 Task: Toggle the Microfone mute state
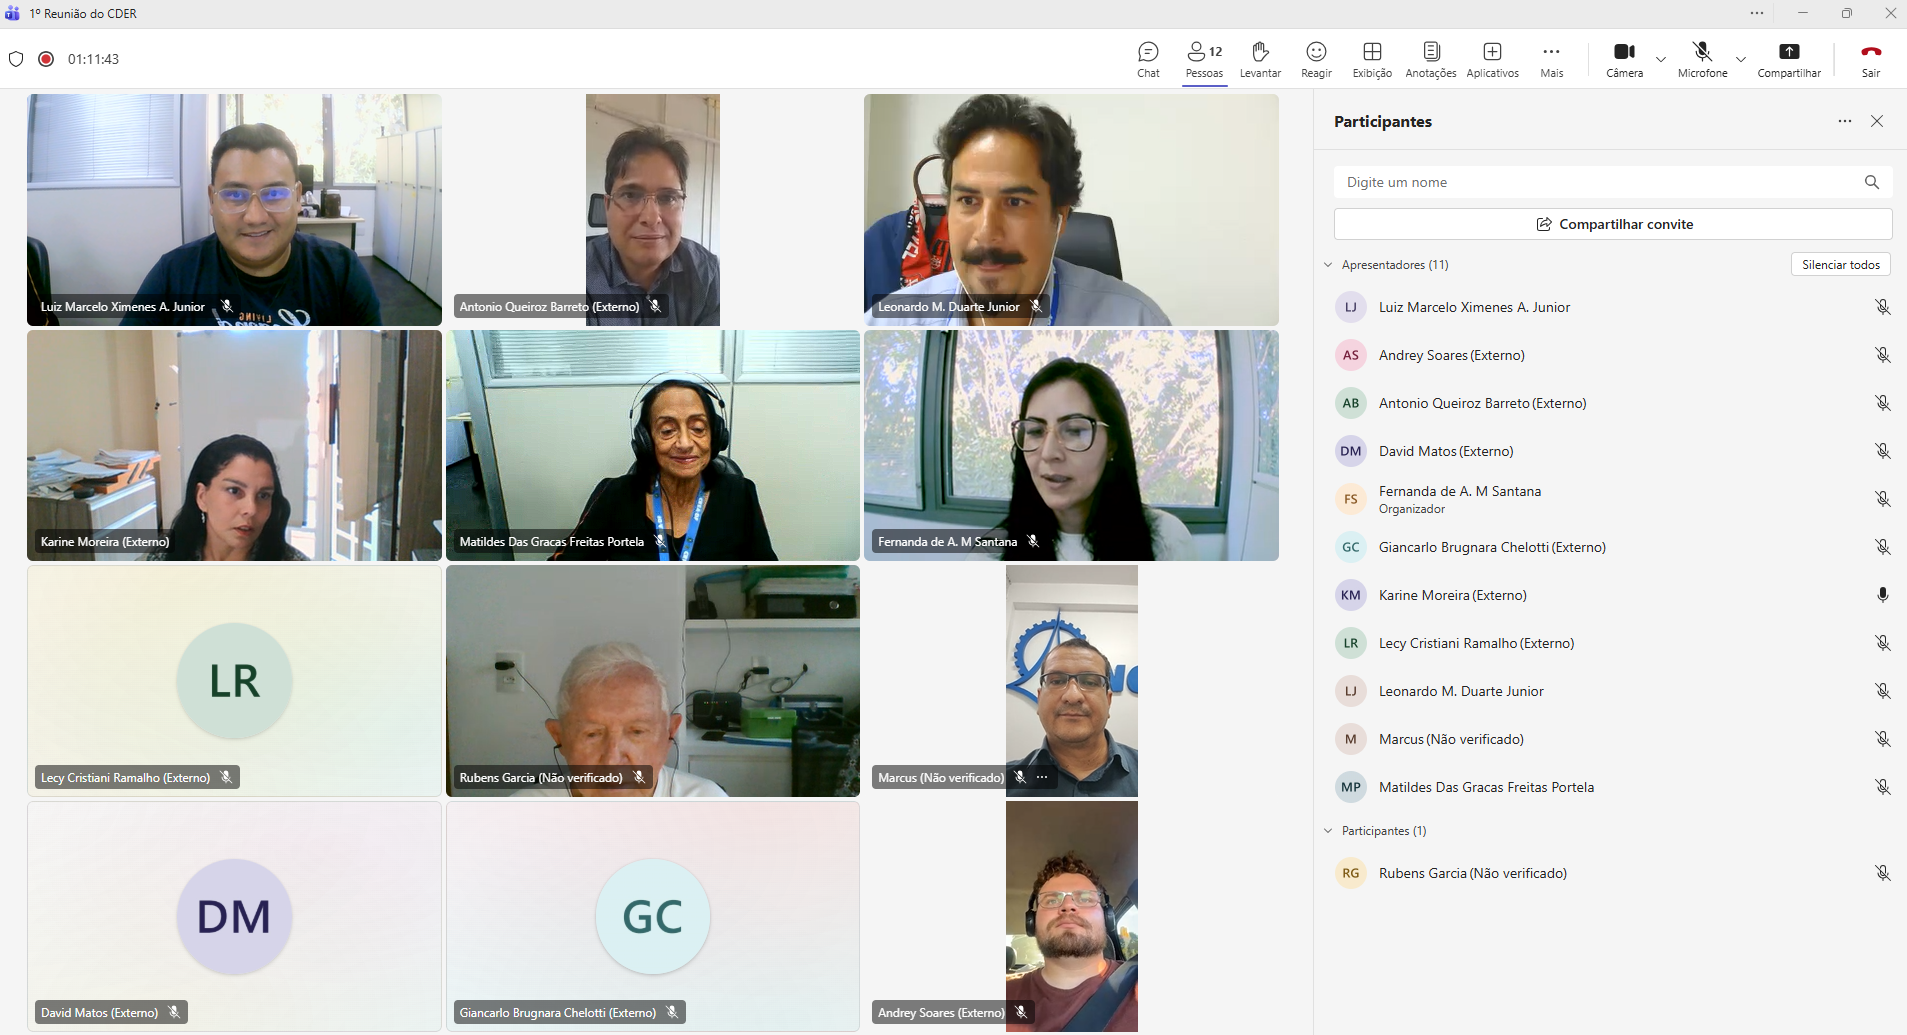1702,58
